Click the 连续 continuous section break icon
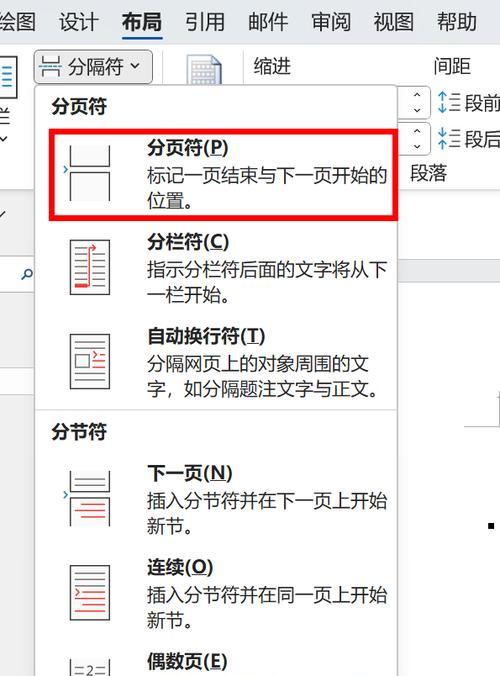500x676 pixels. (x=90, y=592)
